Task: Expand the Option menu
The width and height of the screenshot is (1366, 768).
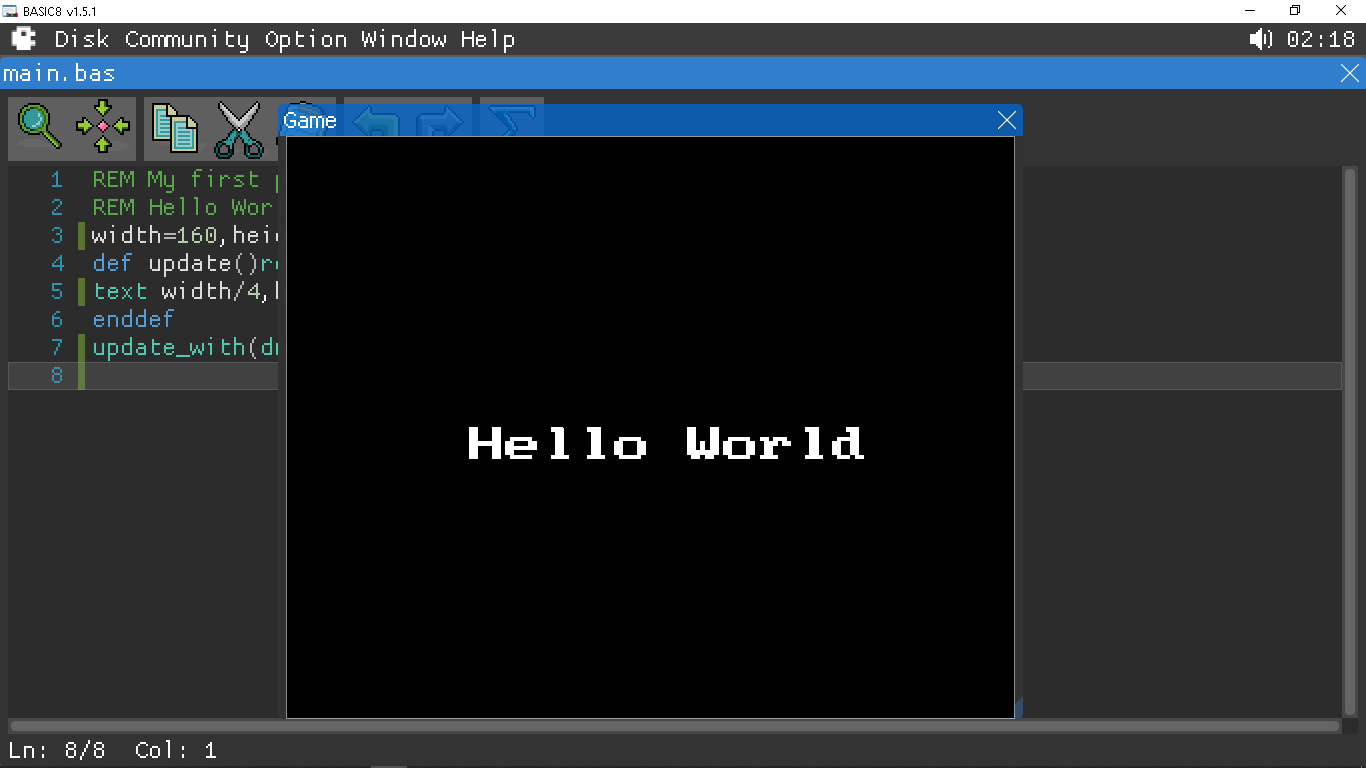Action: (x=305, y=40)
